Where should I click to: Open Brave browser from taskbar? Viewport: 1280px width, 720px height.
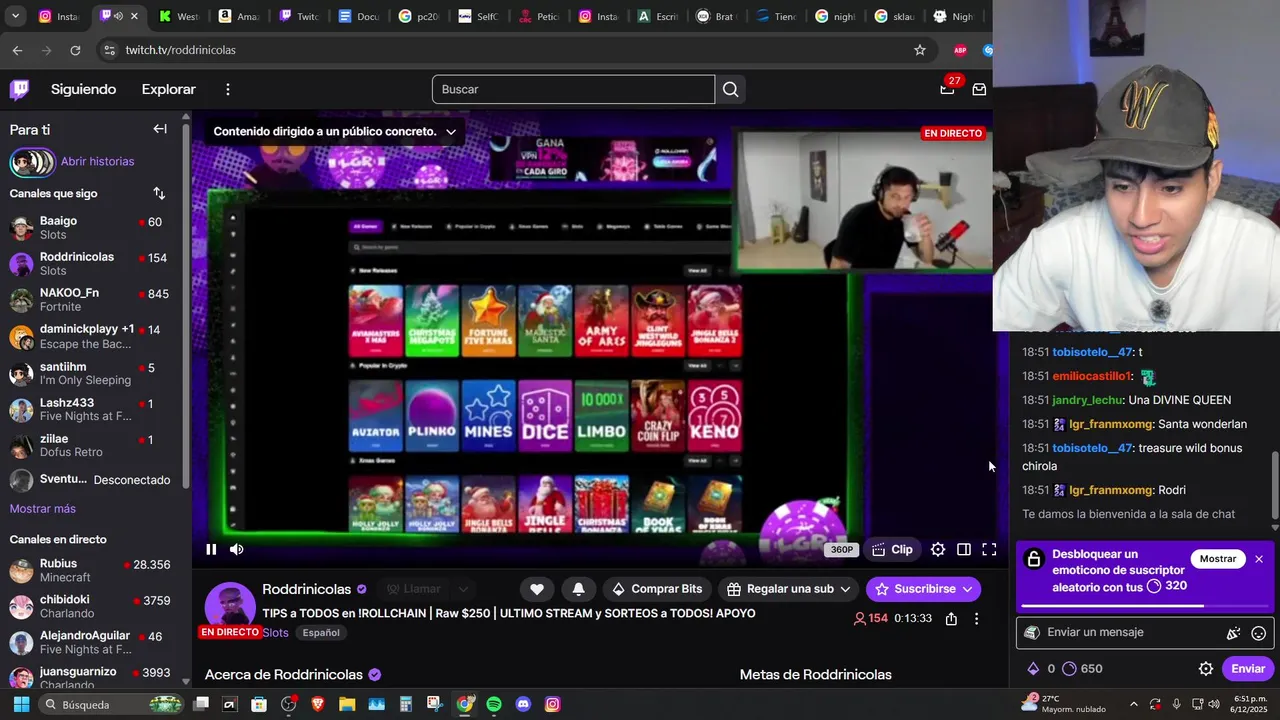(x=318, y=704)
